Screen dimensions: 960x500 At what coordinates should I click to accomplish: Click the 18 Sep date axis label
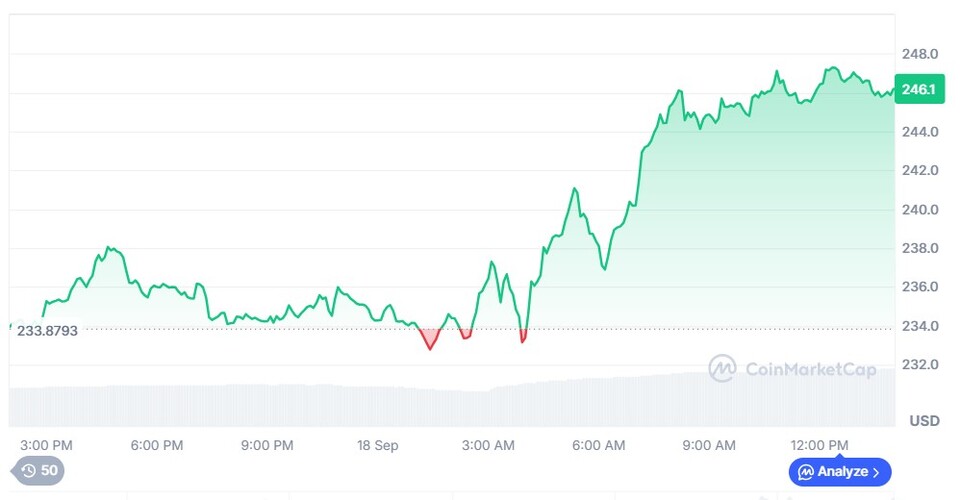(377, 445)
